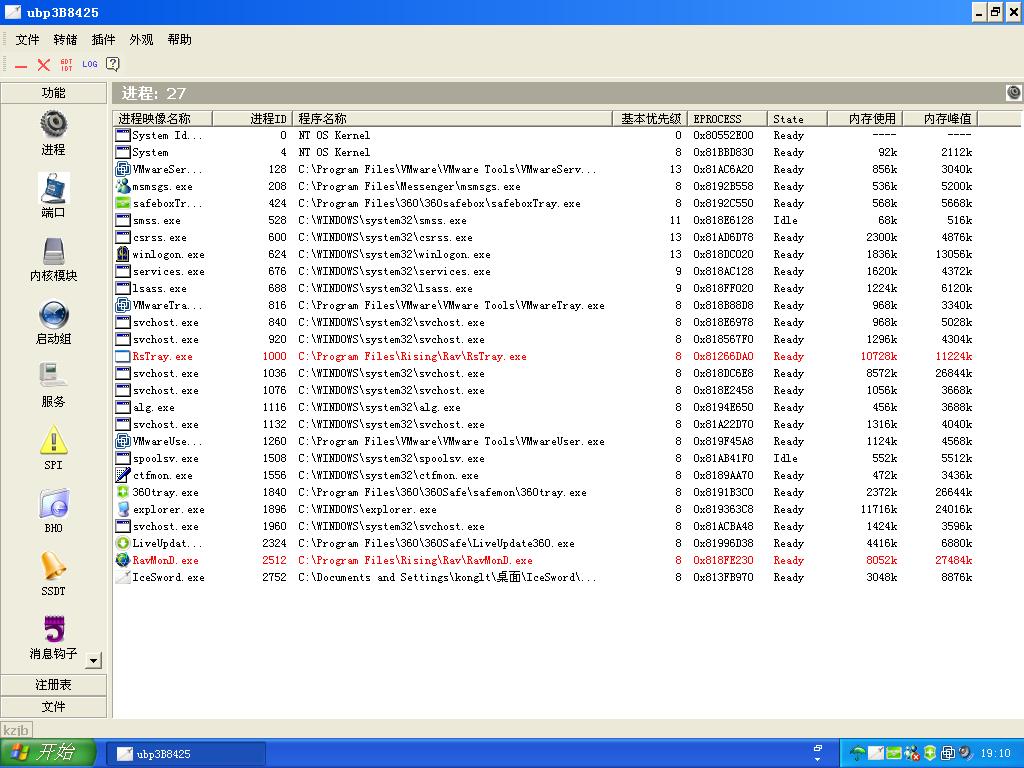Screen dimensions: 1024x768
Task: Click the msmsgs.exe process icon
Action: pos(123,186)
